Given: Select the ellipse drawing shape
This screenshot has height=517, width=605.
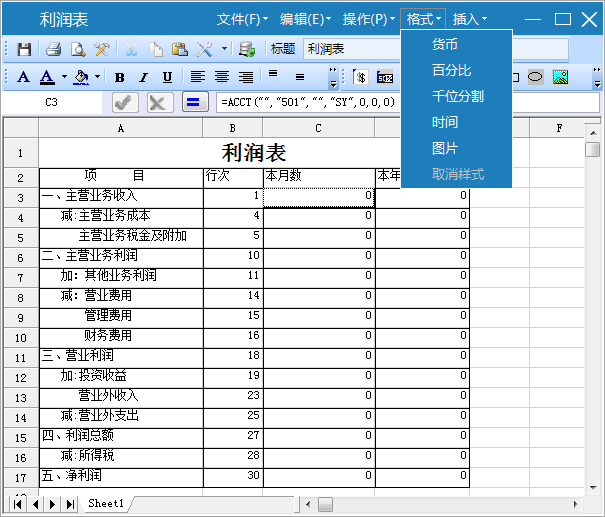Looking at the screenshot, I should click(536, 76).
